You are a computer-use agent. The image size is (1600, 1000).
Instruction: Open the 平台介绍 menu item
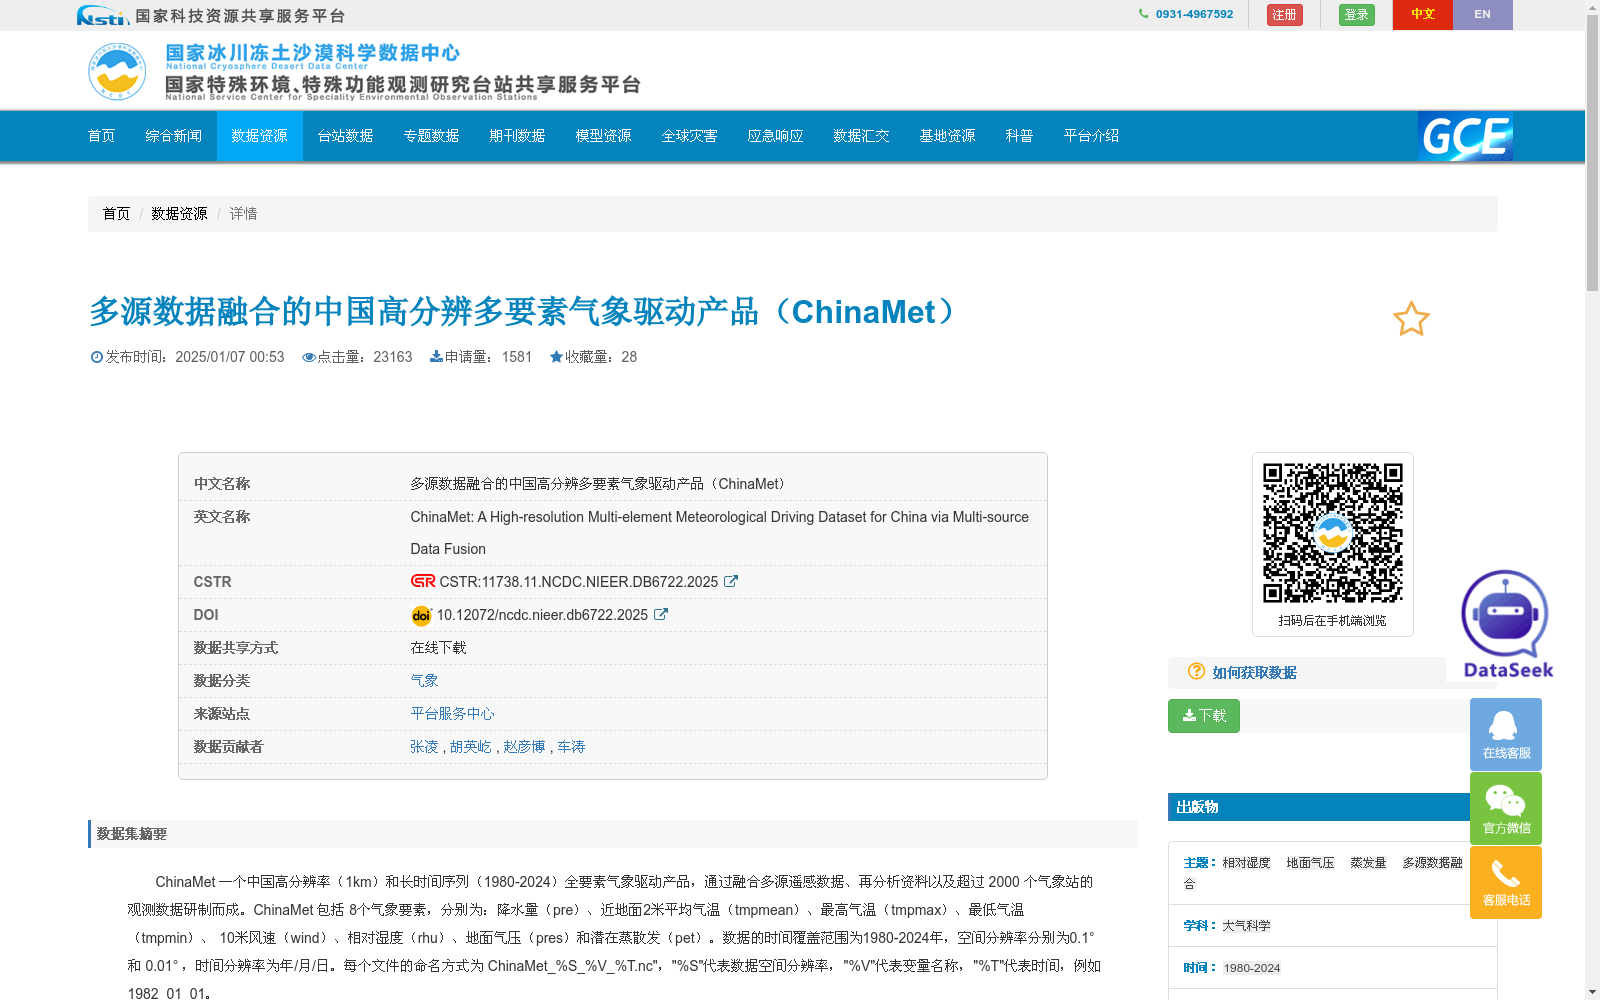tap(1092, 136)
